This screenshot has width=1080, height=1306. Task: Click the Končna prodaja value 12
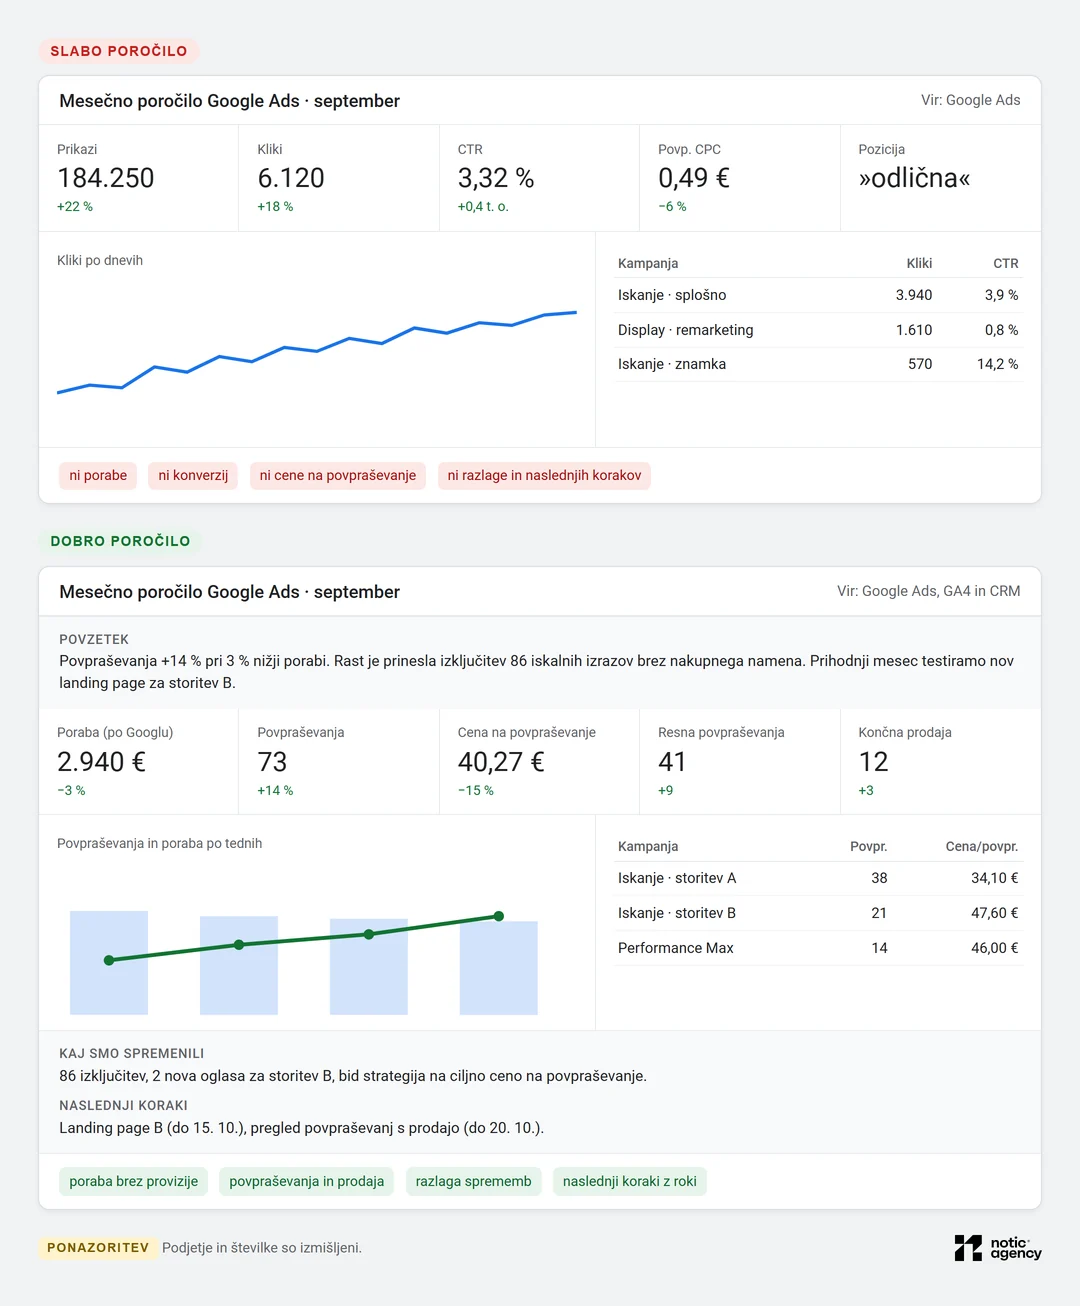pyautogui.click(x=873, y=762)
